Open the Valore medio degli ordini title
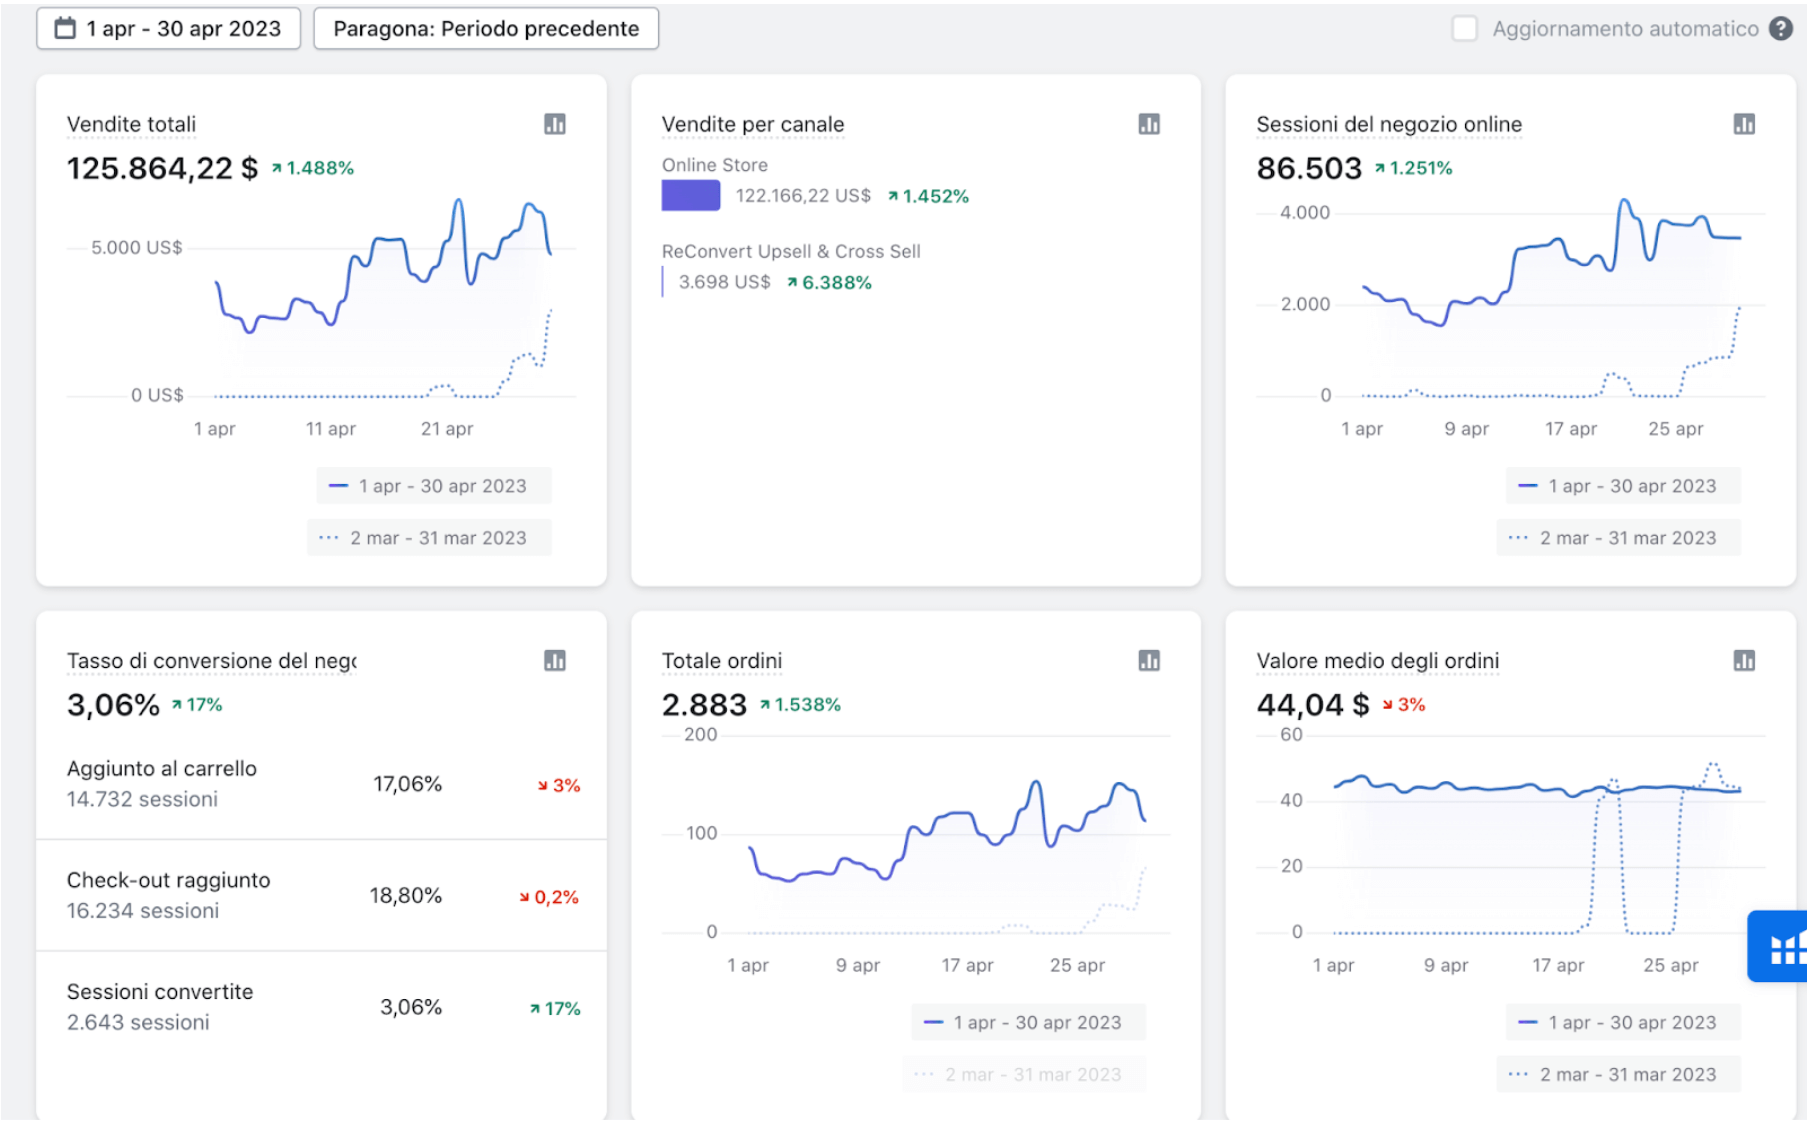 click(1378, 660)
